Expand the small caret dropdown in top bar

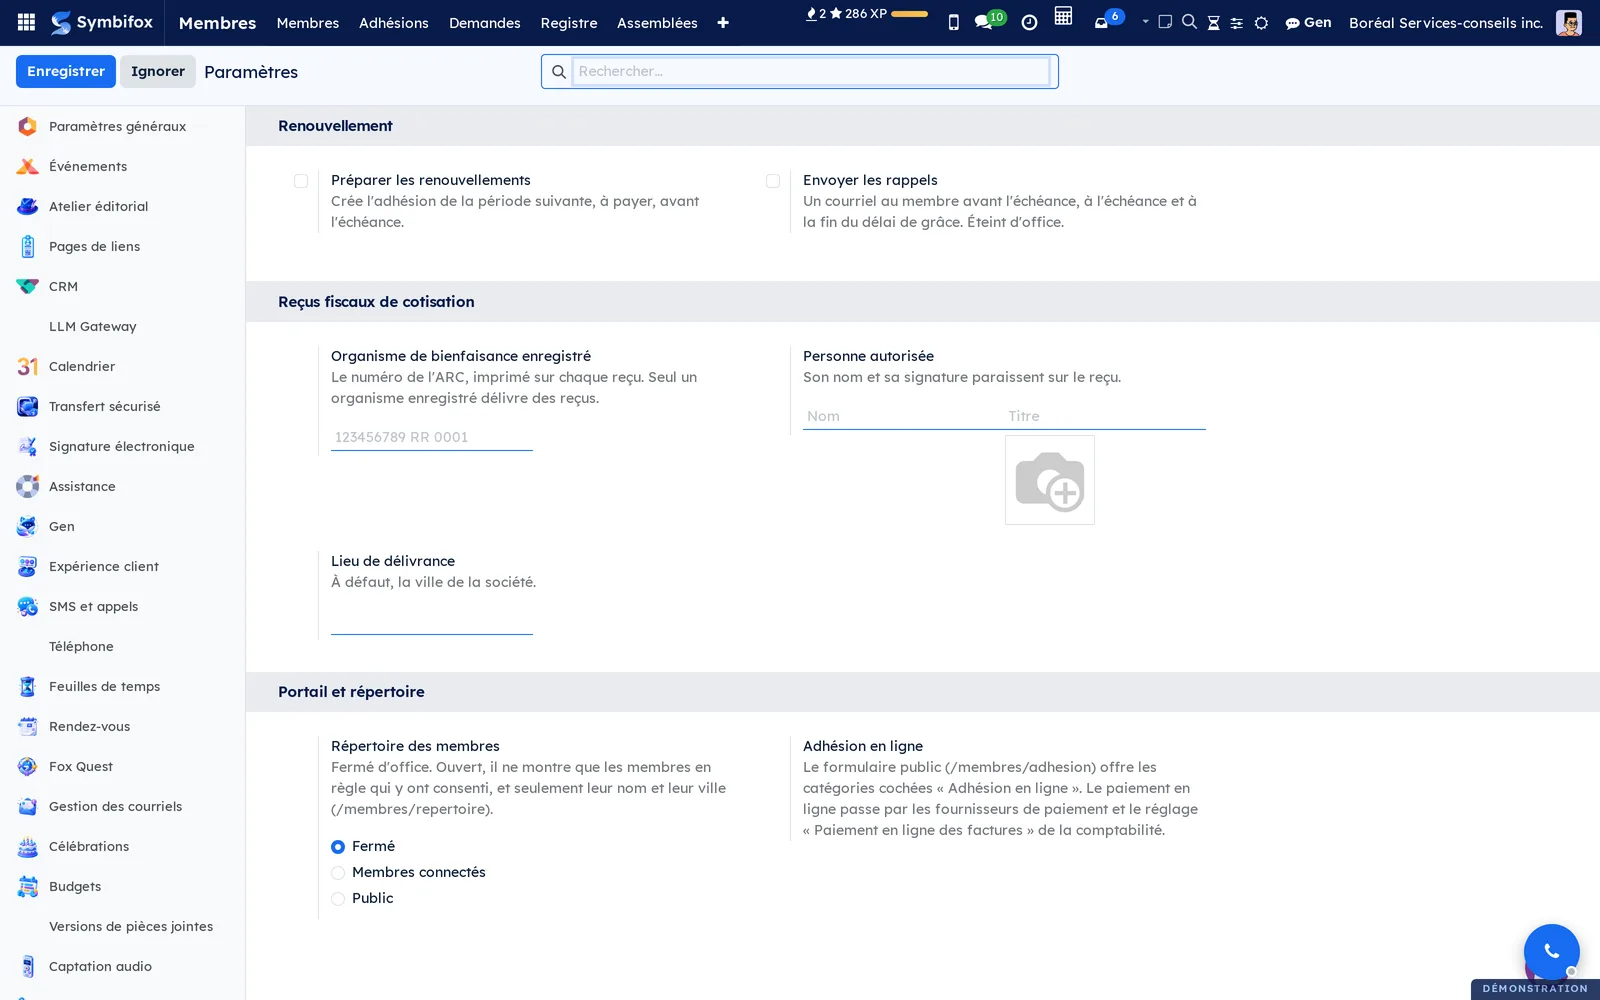click(x=1145, y=21)
